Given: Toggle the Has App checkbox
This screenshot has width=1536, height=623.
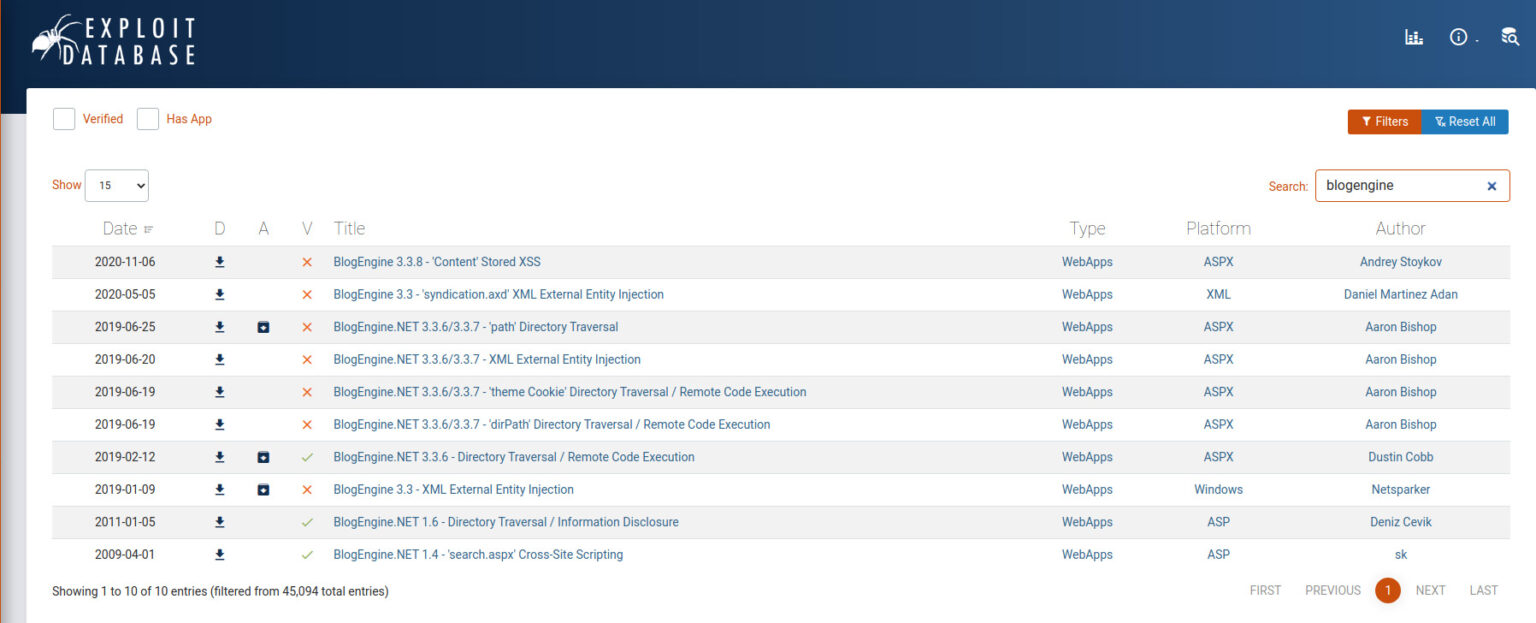Looking at the screenshot, I should pyautogui.click(x=148, y=119).
